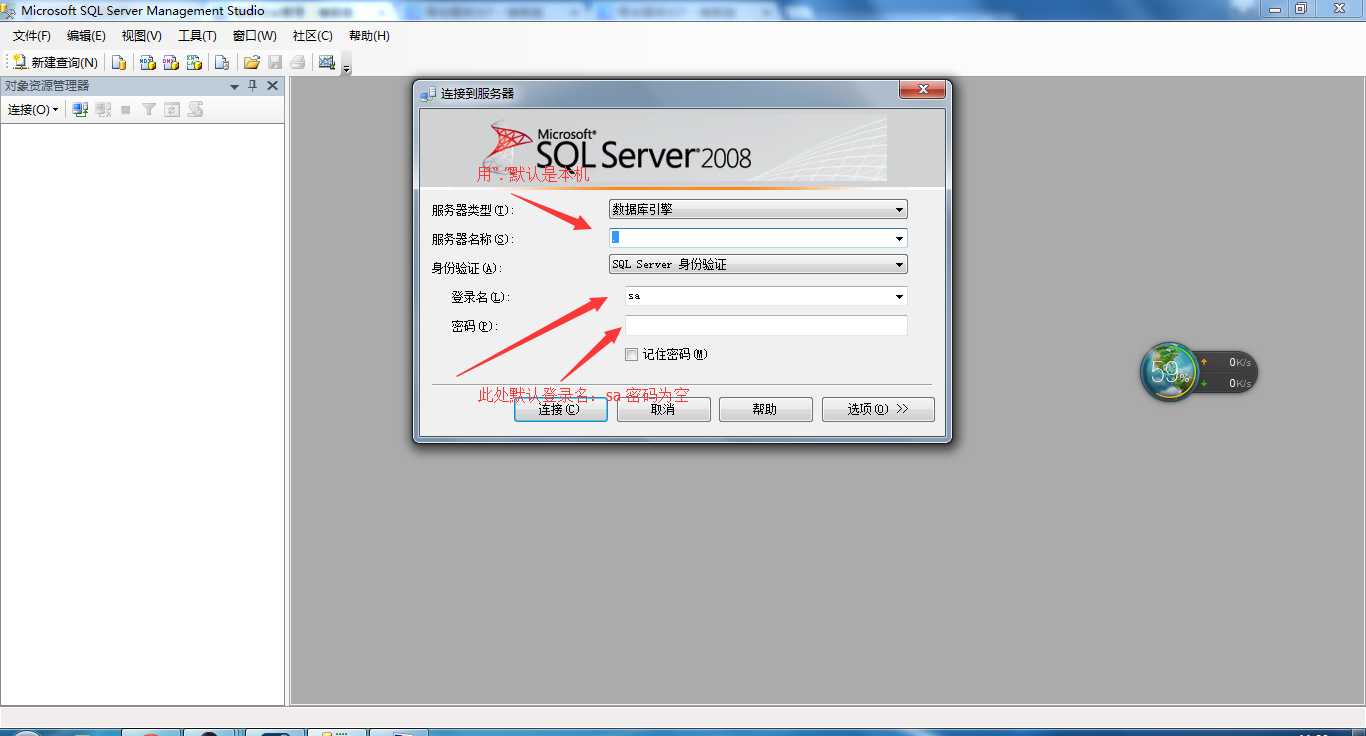This screenshot has height=736, width=1366.
Task: Open the 社区(C) menu
Action: click(313, 35)
